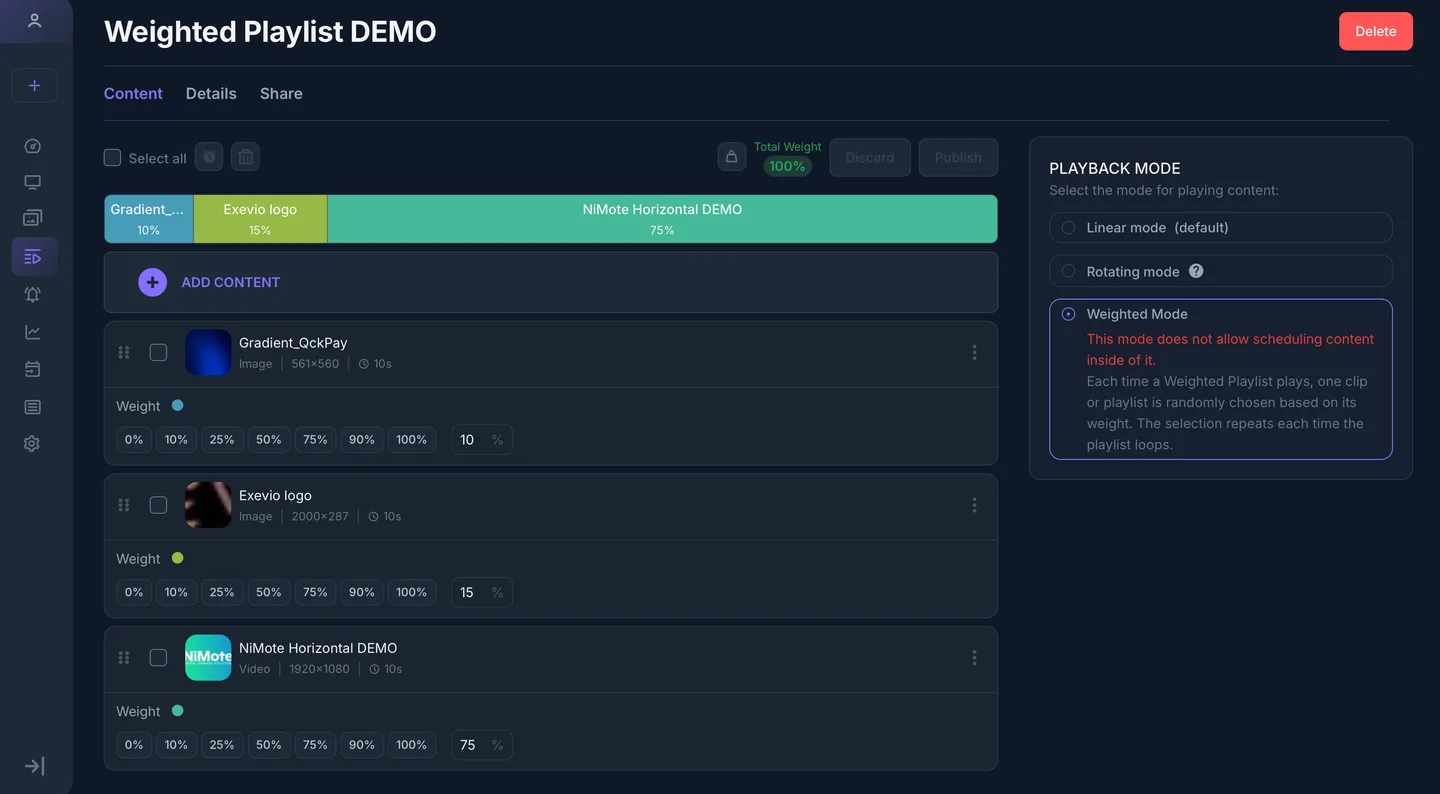The width and height of the screenshot is (1440, 794).
Task: Tick the Select all checkbox
Action: 113,157
